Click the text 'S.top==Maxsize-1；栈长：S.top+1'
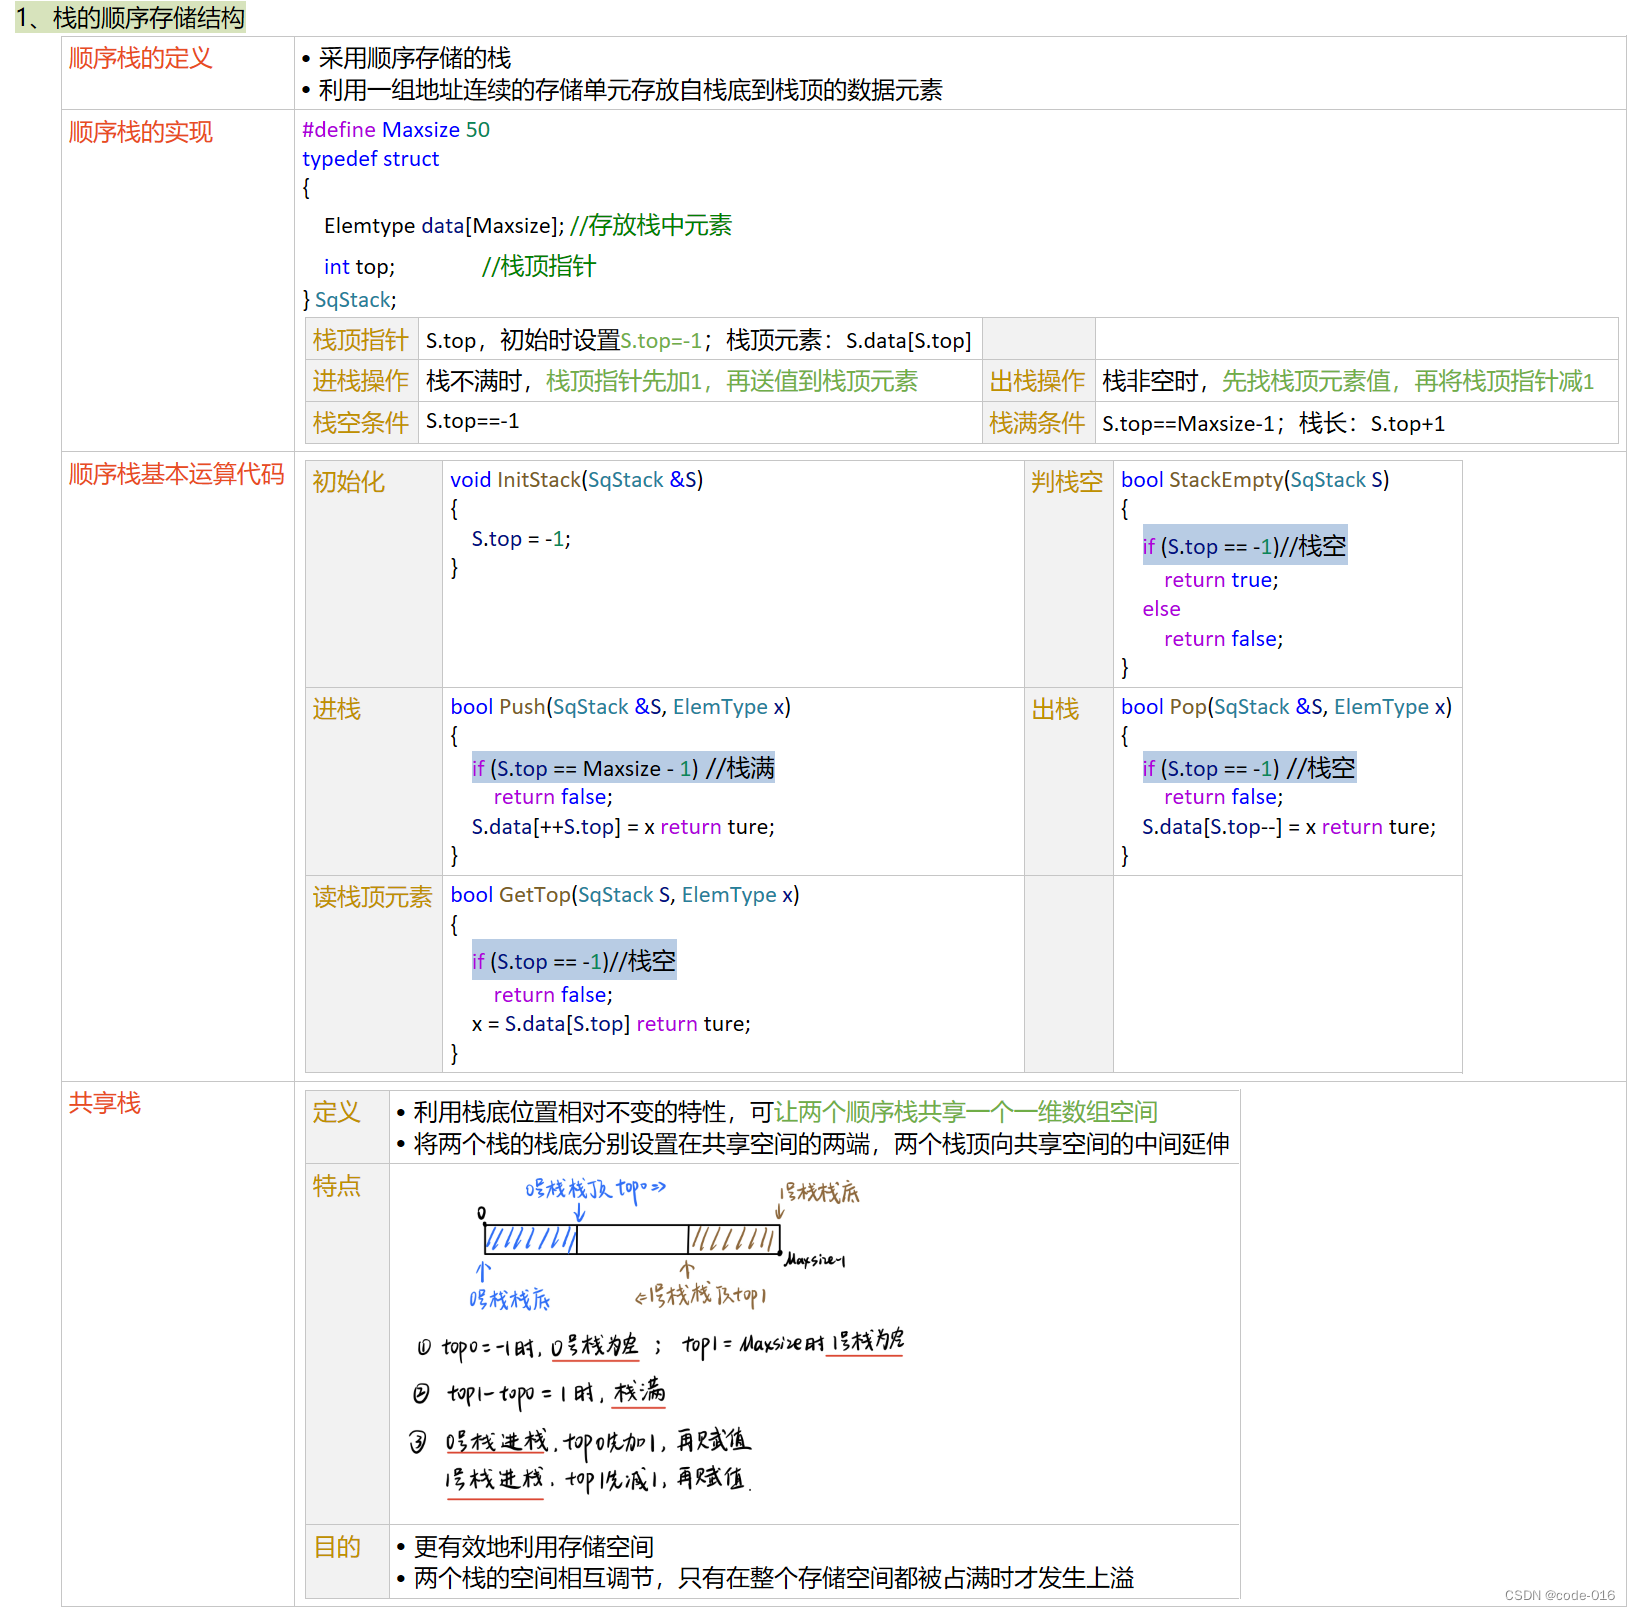This screenshot has height=1610, width=1630. coord(1274,424)
